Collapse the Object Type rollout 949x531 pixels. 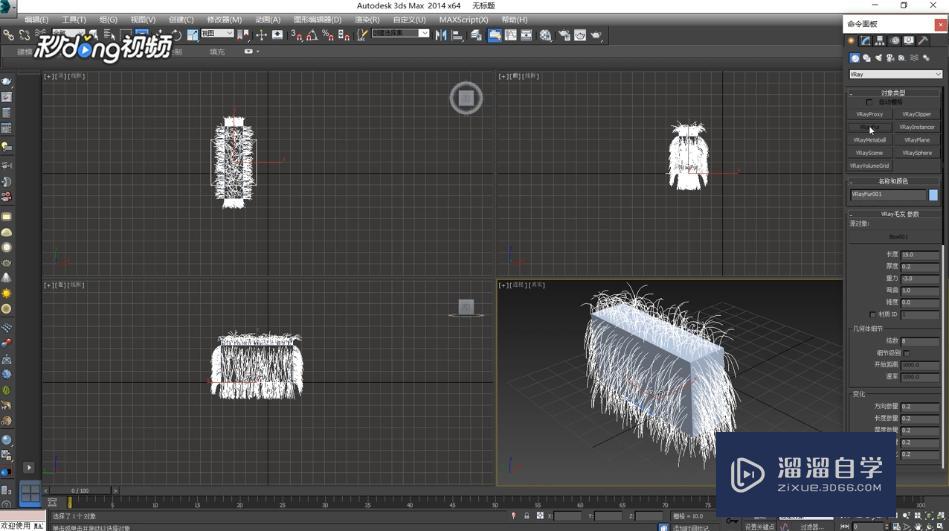(893, 93)
